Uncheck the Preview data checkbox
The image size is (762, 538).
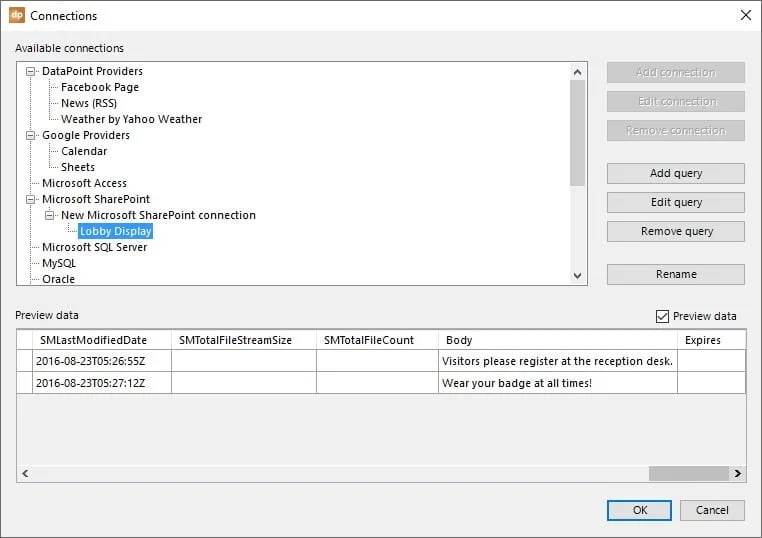tap(662, 316)
